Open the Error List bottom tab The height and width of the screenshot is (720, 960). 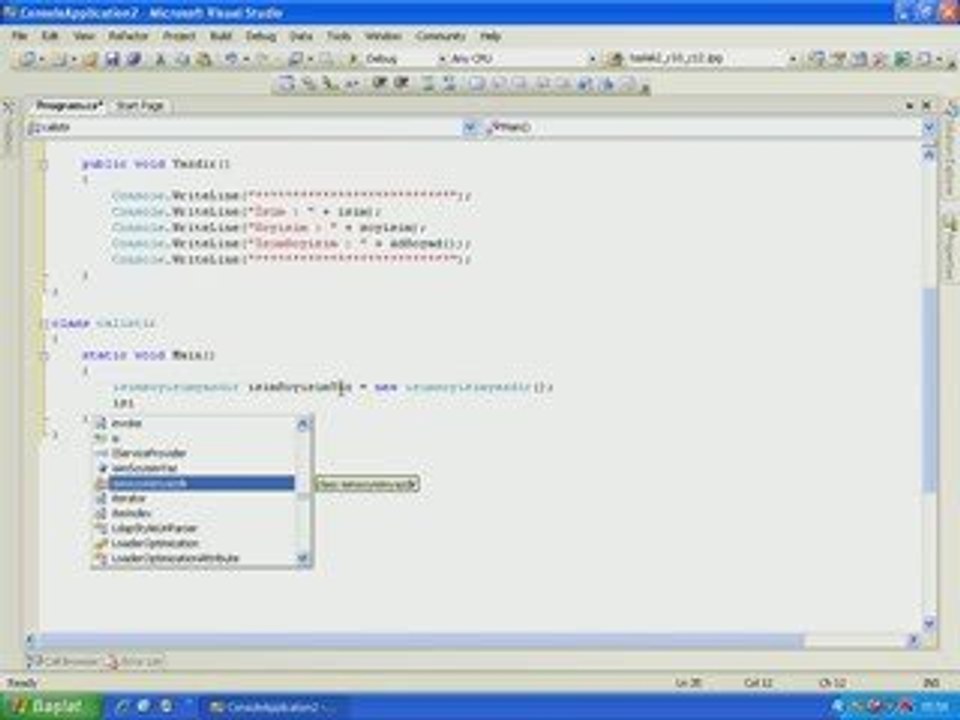(x=133, y=661)
